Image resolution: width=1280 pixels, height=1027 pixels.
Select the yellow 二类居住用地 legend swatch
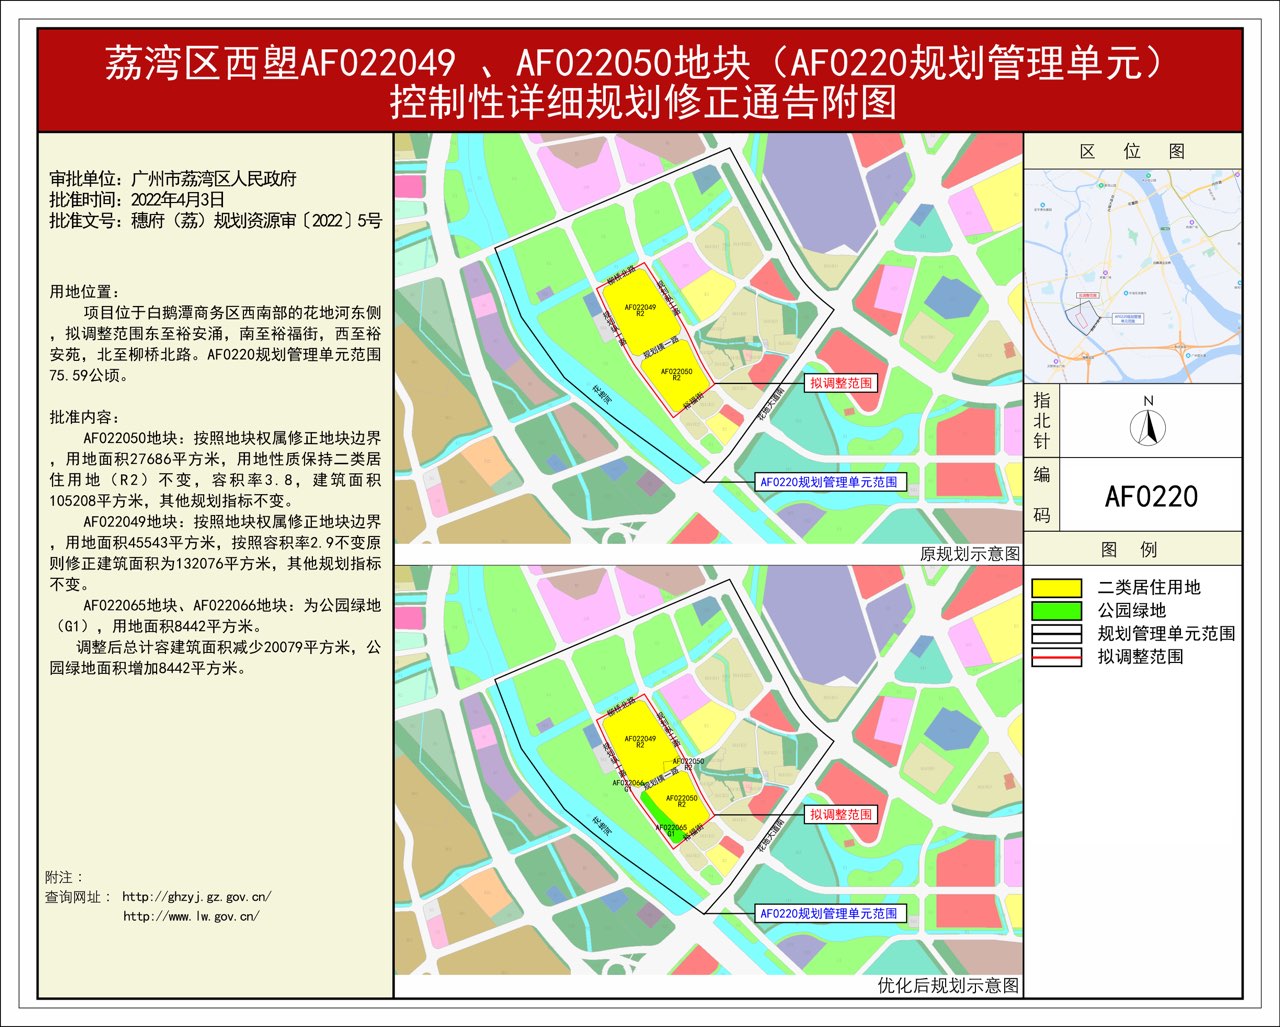point(1057,588)
